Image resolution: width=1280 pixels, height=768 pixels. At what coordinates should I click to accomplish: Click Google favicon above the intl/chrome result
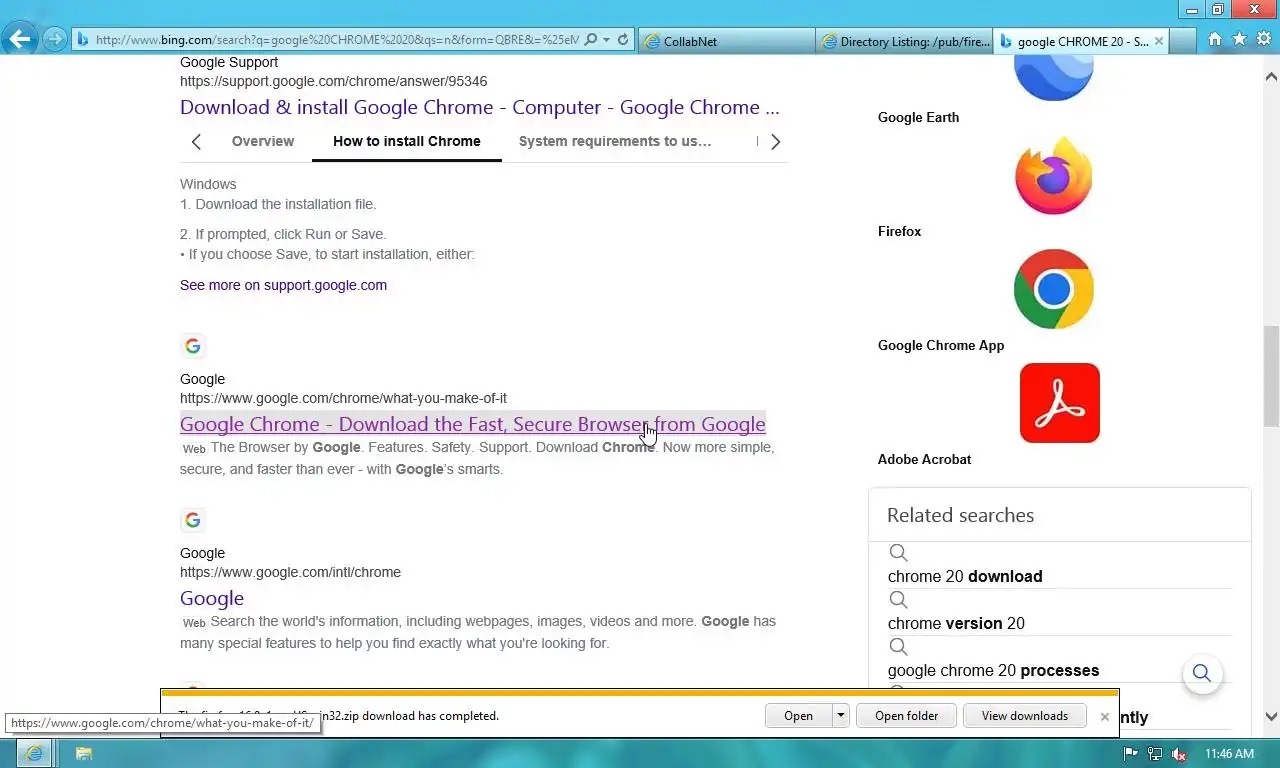point(193,520)
